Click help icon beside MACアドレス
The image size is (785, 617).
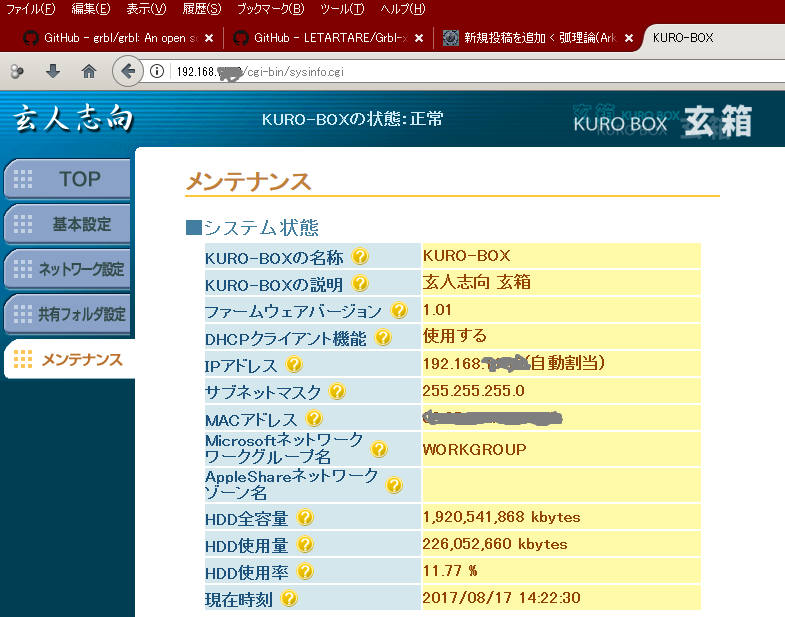point(315,419)
